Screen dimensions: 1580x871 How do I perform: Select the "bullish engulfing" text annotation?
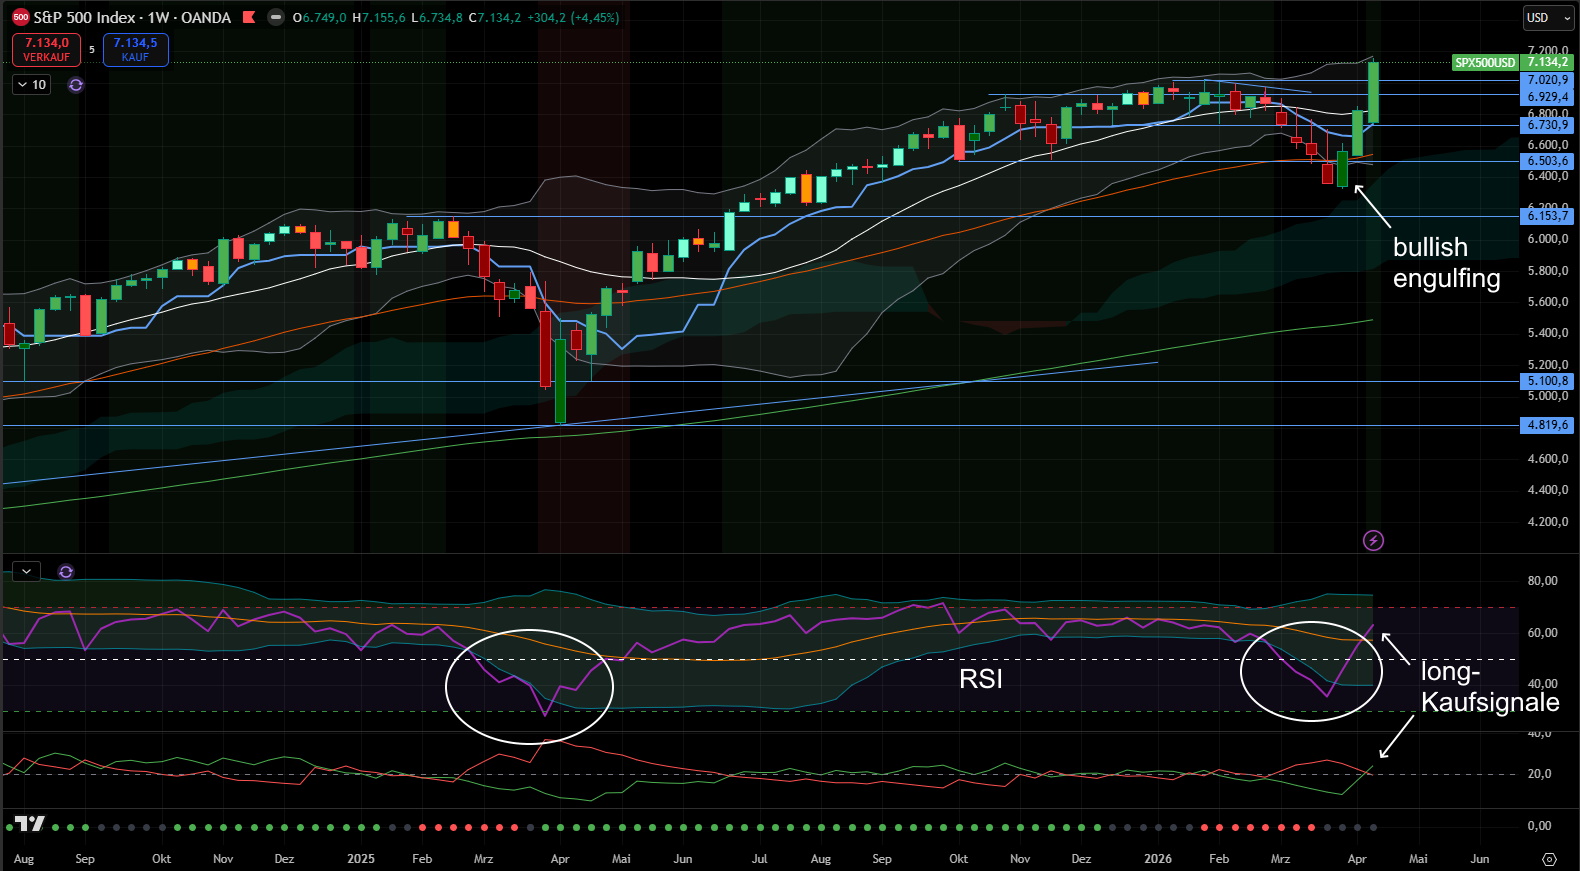click(x=1445, y=263)
